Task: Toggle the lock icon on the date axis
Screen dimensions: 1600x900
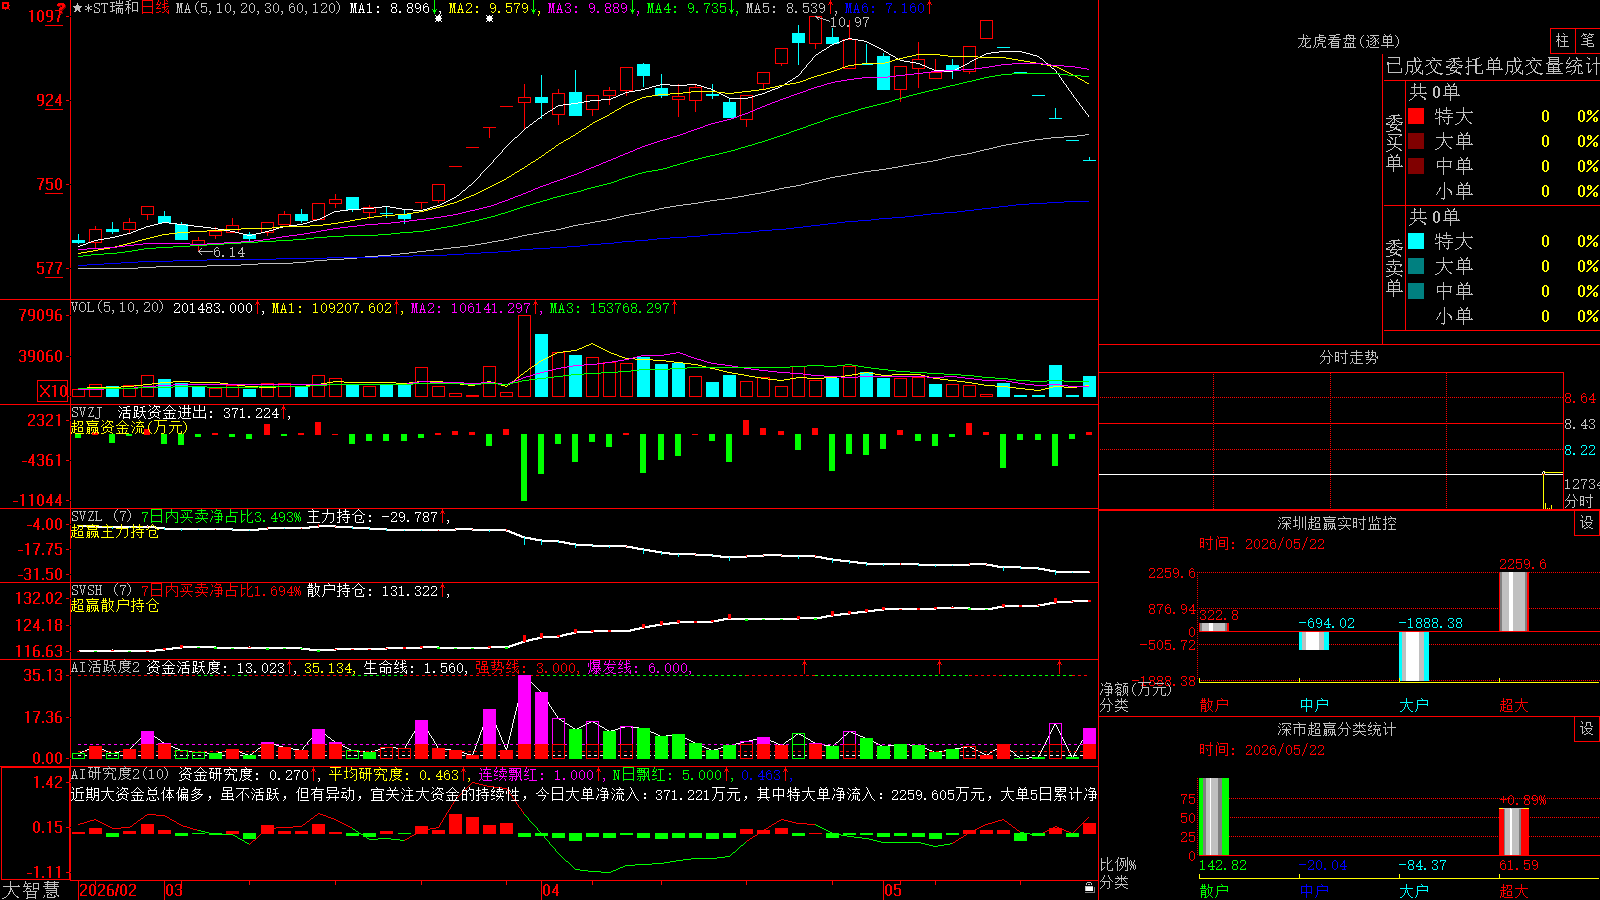Action: click(1089, 888)
